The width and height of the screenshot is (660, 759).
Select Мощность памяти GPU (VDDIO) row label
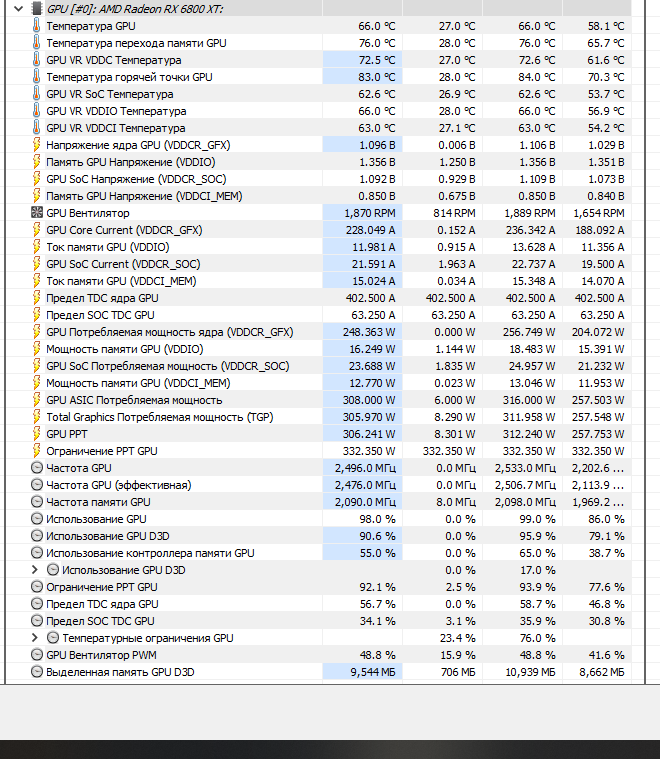(124, 349)
